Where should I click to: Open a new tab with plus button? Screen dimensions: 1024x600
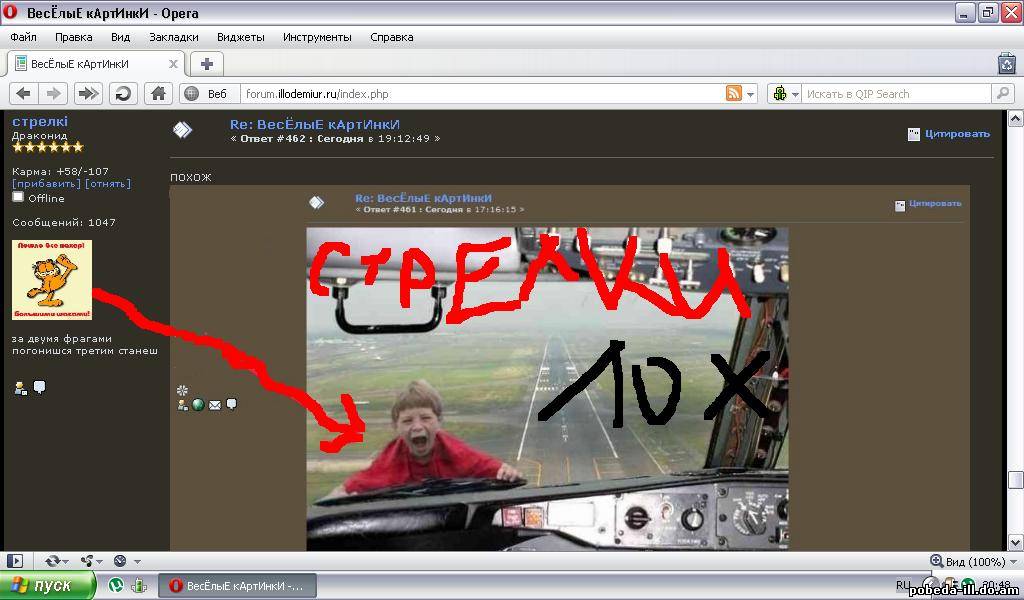tap(207, 64)
